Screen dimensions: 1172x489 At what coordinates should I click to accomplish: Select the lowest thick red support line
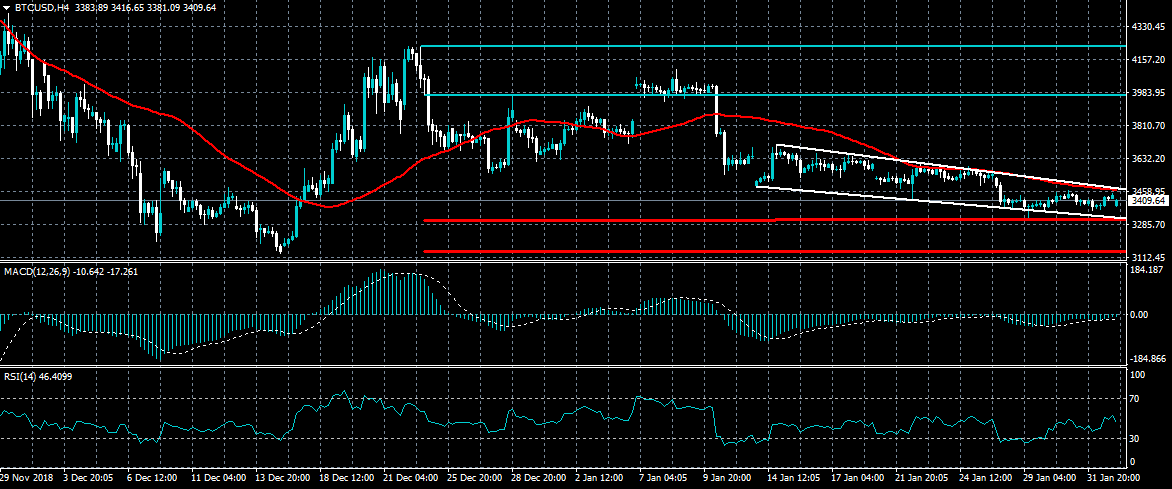pyautogui.click(x=774, y=251)
